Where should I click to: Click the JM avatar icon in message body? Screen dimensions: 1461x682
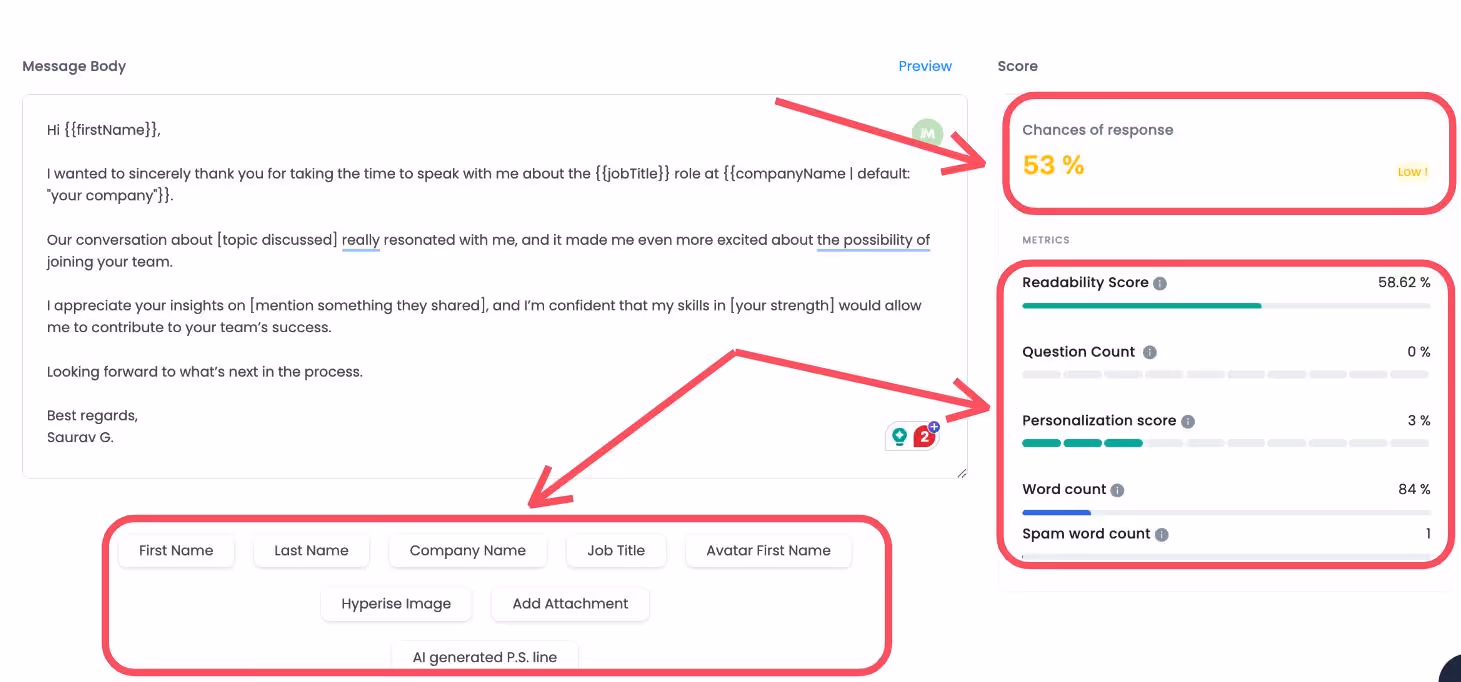point(926,133)
